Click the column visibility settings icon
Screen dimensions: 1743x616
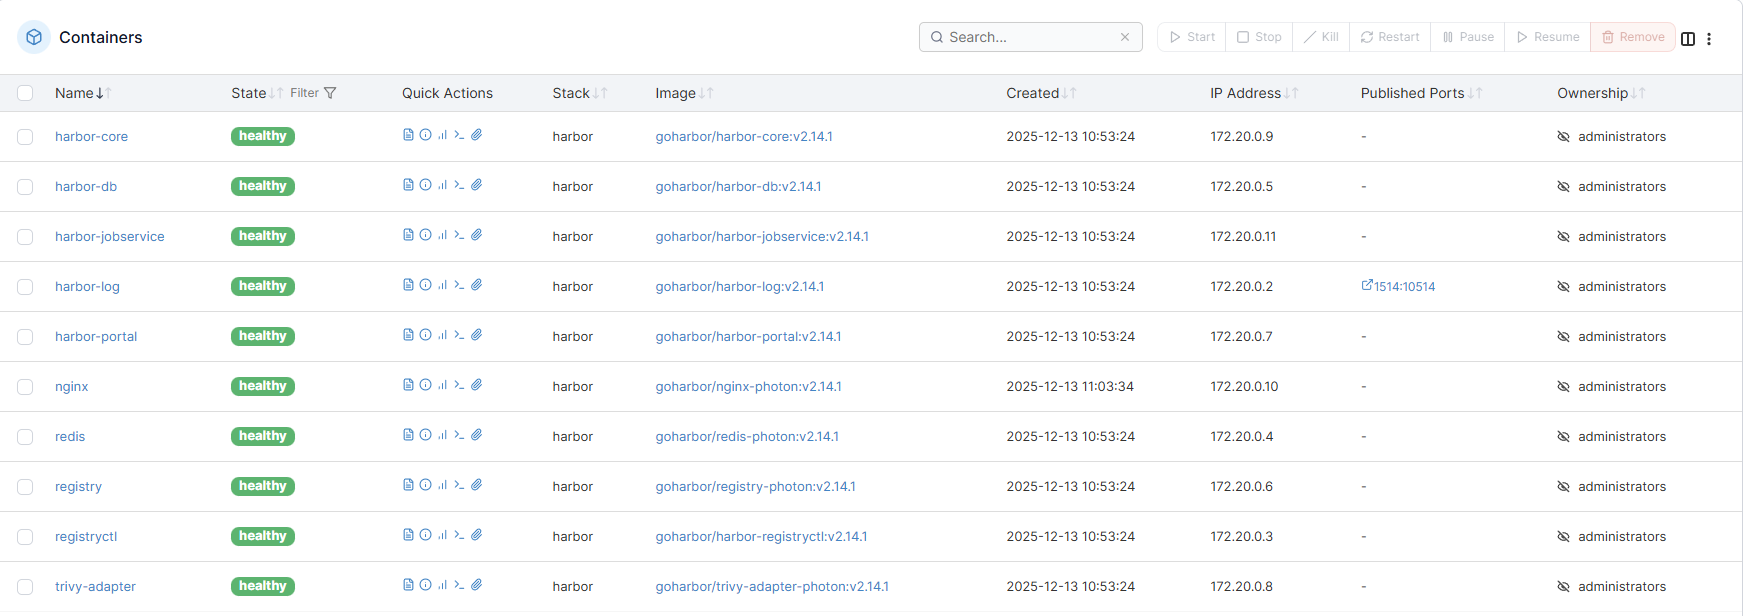click(x=1688, y=38)
